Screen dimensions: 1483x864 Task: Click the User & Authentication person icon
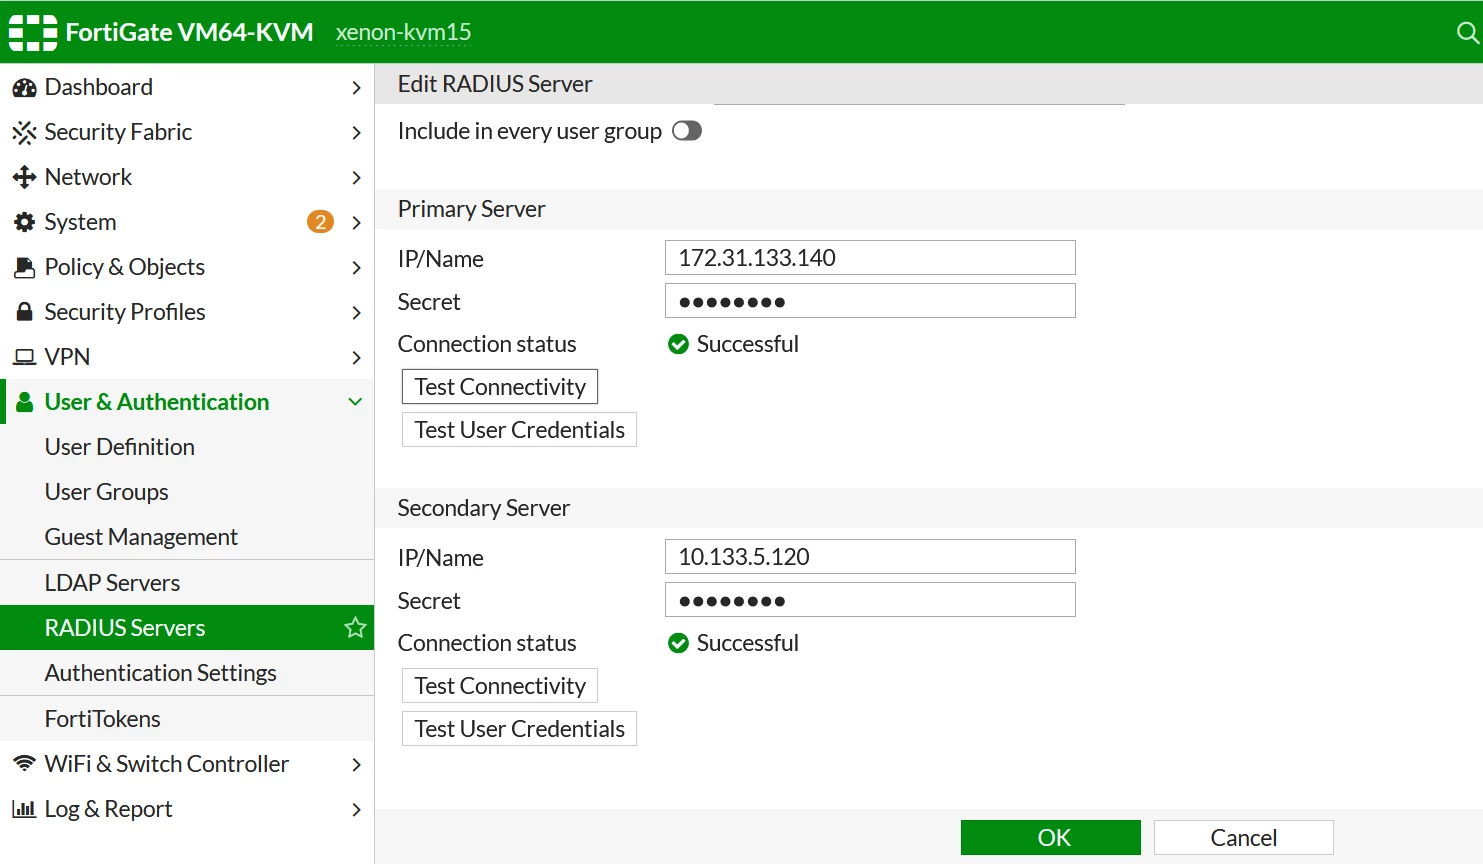point(25,402)
